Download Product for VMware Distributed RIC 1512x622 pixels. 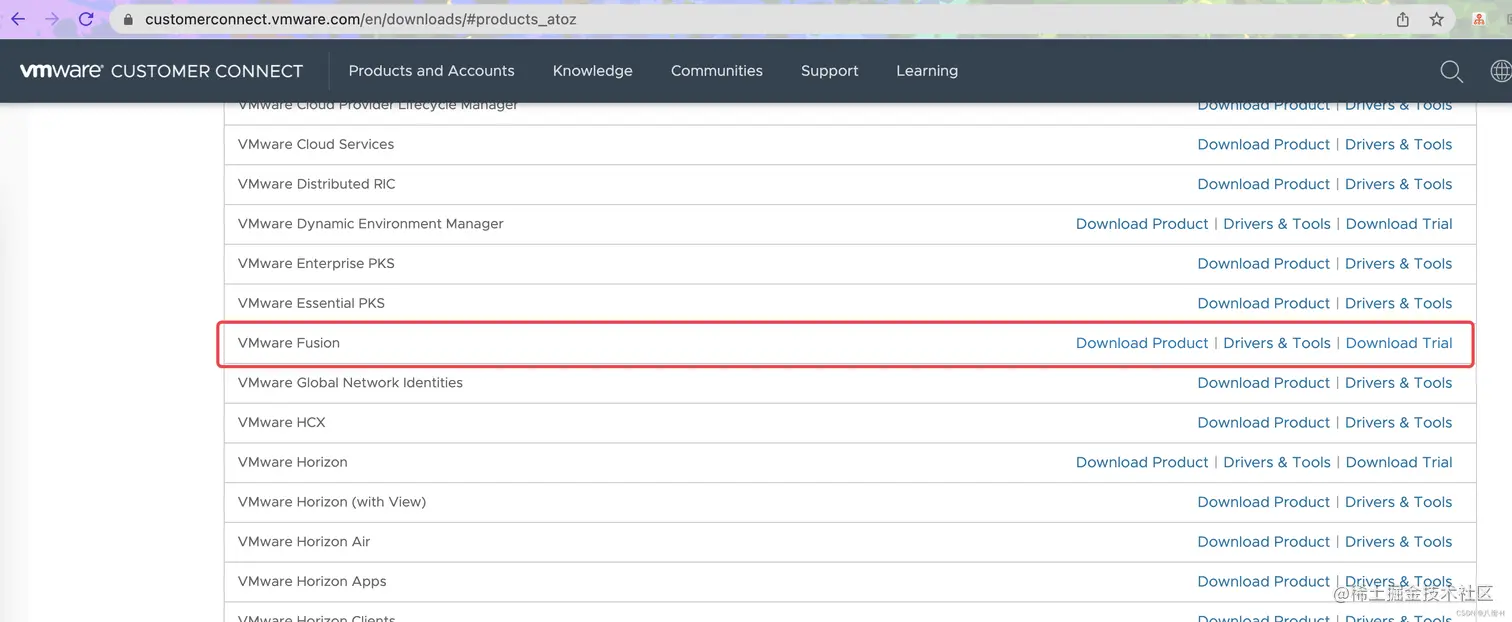click(x=1264, y=184)
